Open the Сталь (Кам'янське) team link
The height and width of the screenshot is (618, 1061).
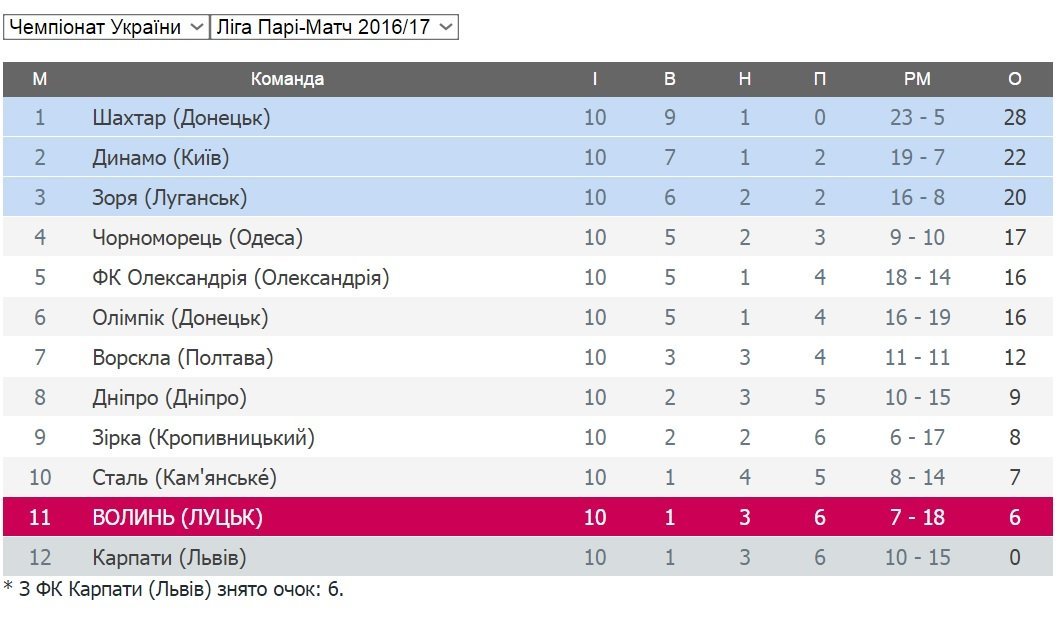pyautogui.click(x=184, y=478)
